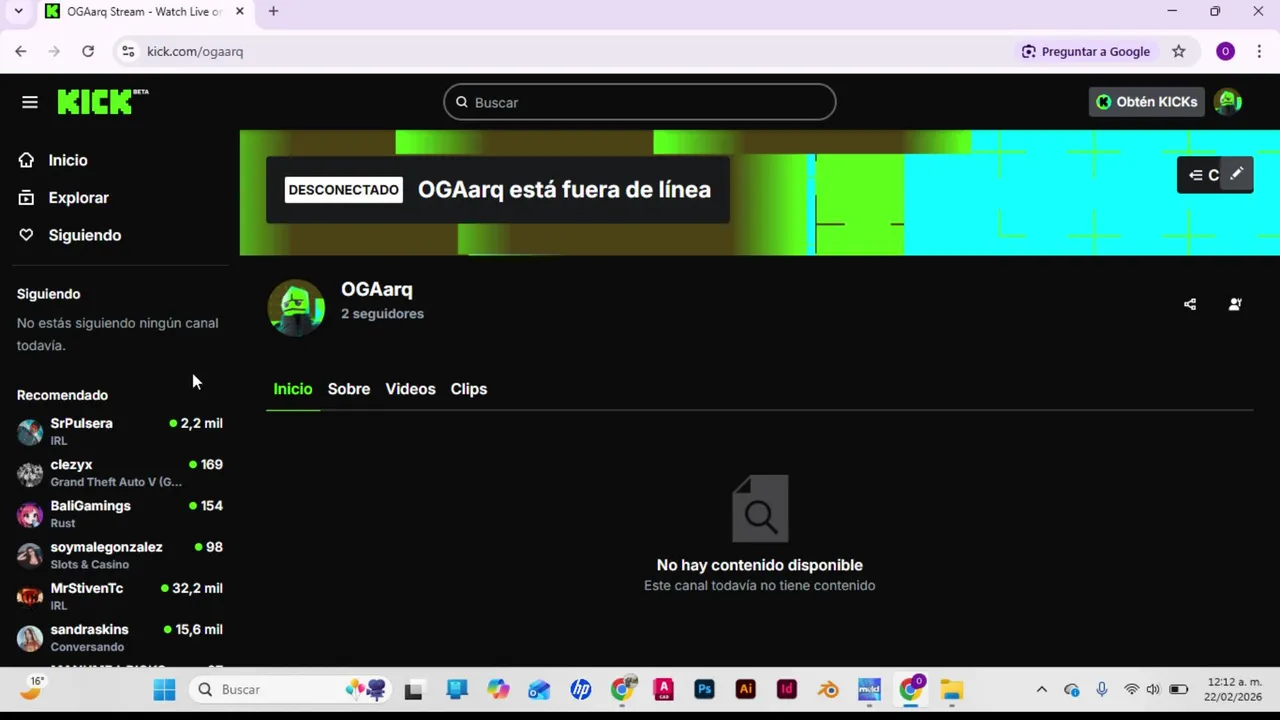This screenshot has height=720, width=1280.
Task: Open the tab search dropdown arrow
Action: coord(18,11)
